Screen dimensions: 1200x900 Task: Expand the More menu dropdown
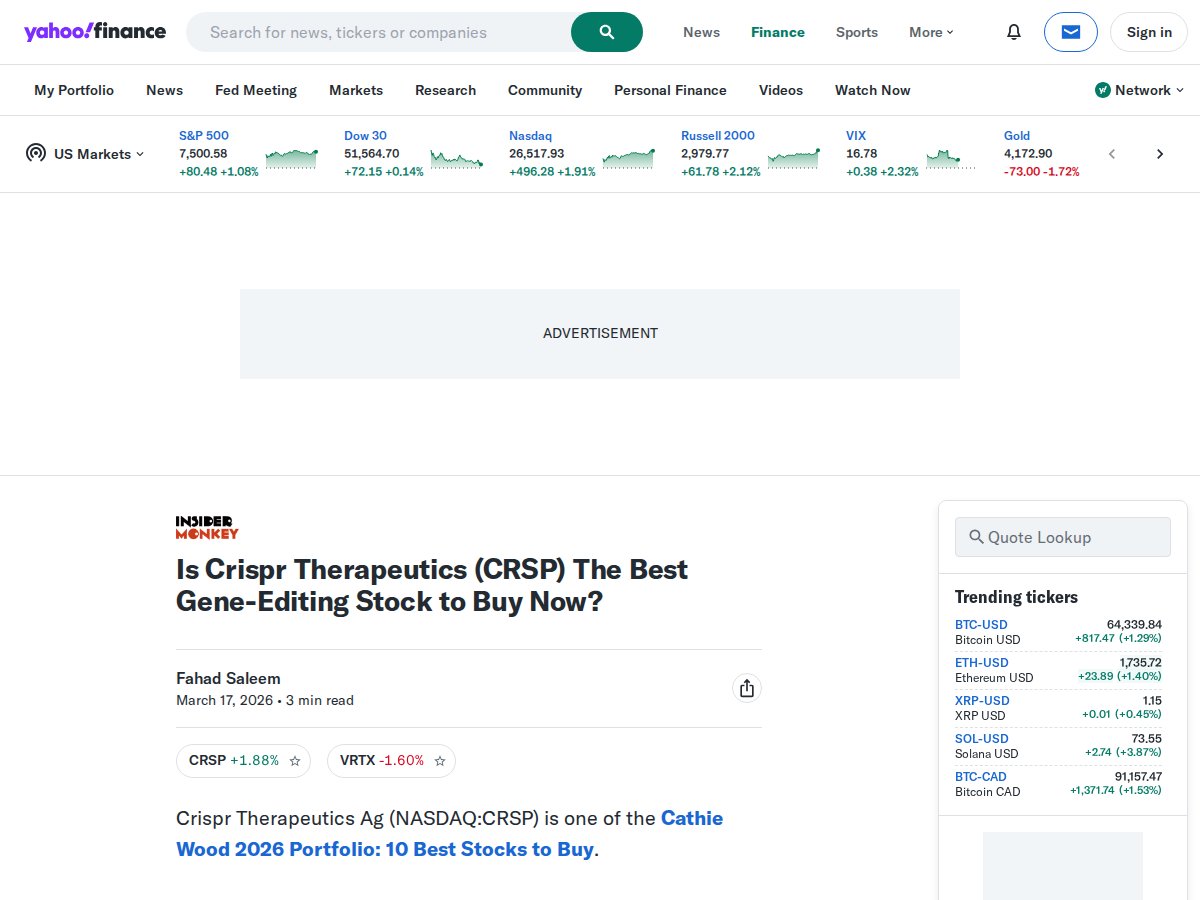931,32
